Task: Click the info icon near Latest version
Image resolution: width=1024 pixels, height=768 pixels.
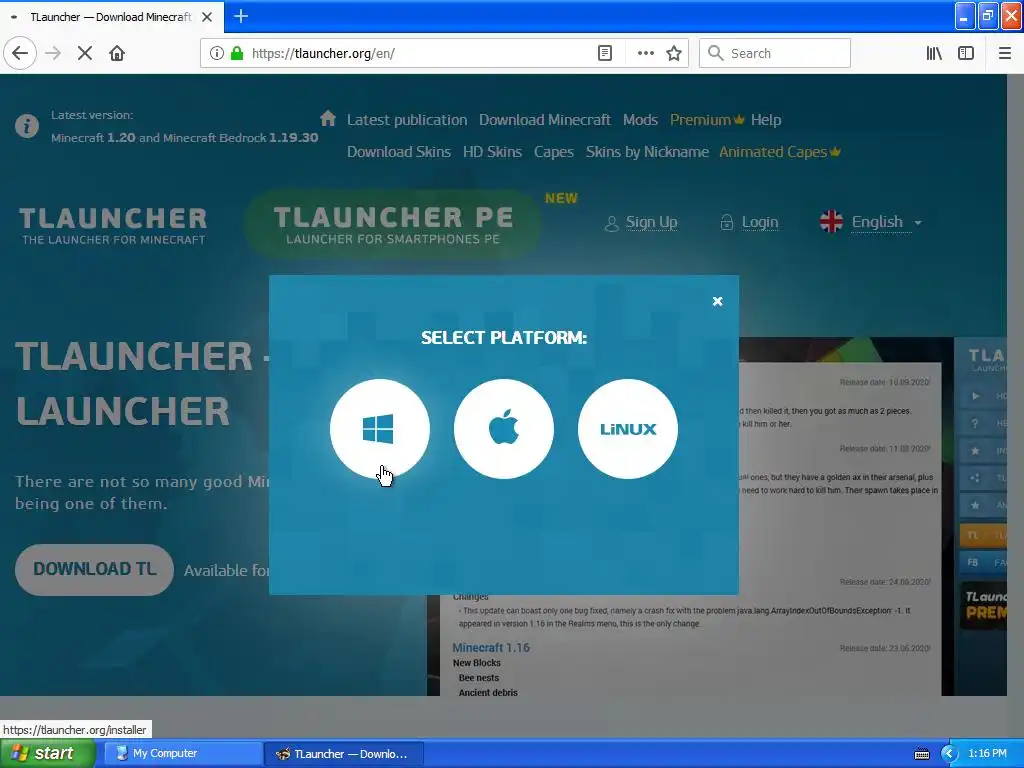Action: [27, 125]
